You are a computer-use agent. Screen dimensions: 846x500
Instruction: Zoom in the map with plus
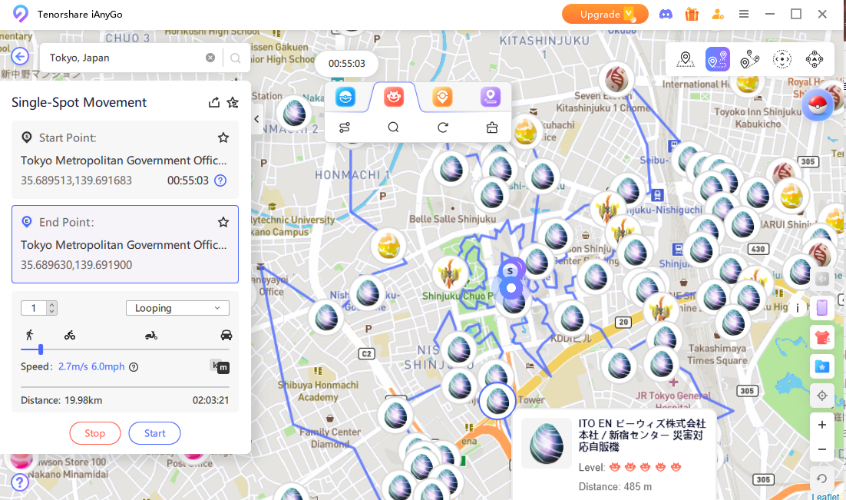[x=822, y=425]
